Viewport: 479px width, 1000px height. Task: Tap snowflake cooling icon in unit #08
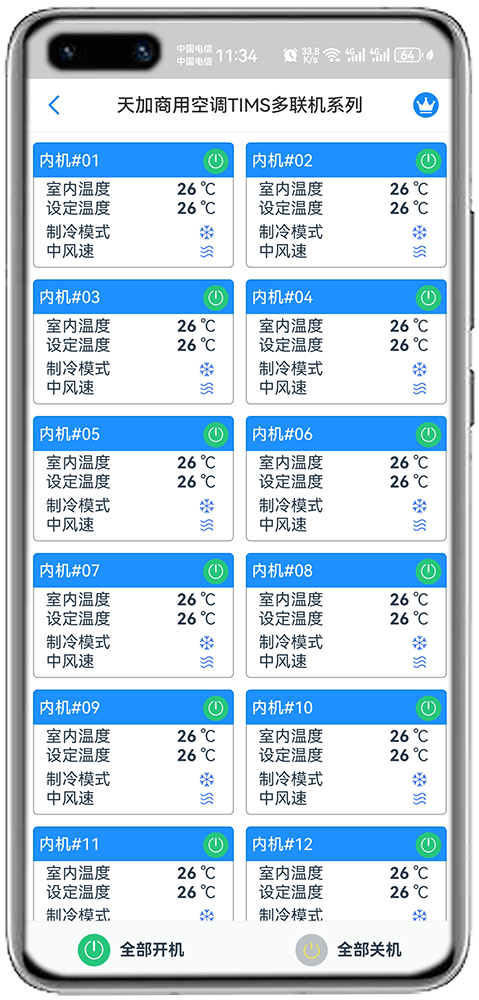(x=419, y=643)
